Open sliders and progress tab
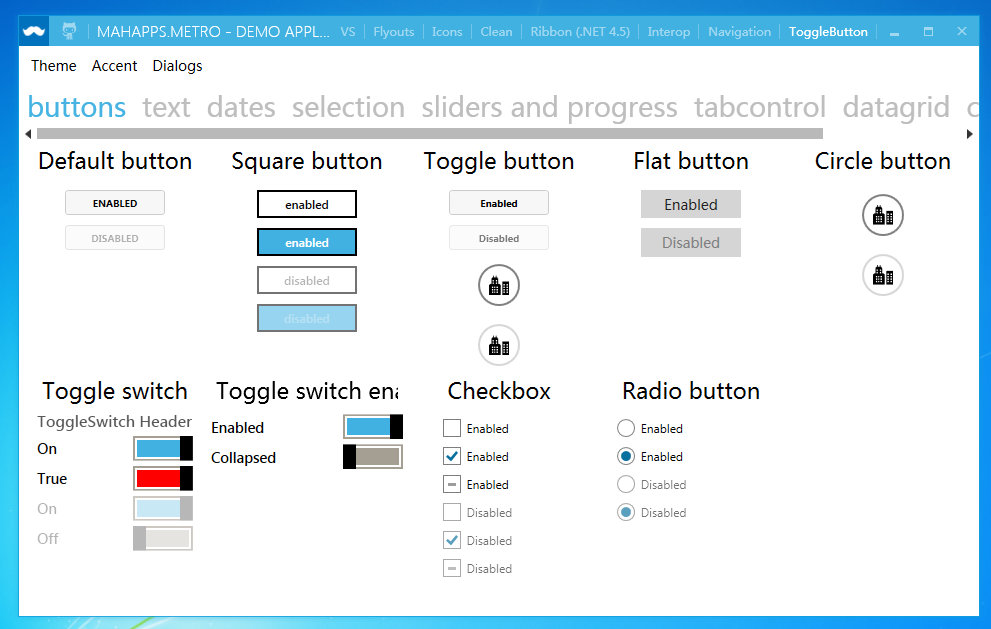 click(x=549, y=107)
